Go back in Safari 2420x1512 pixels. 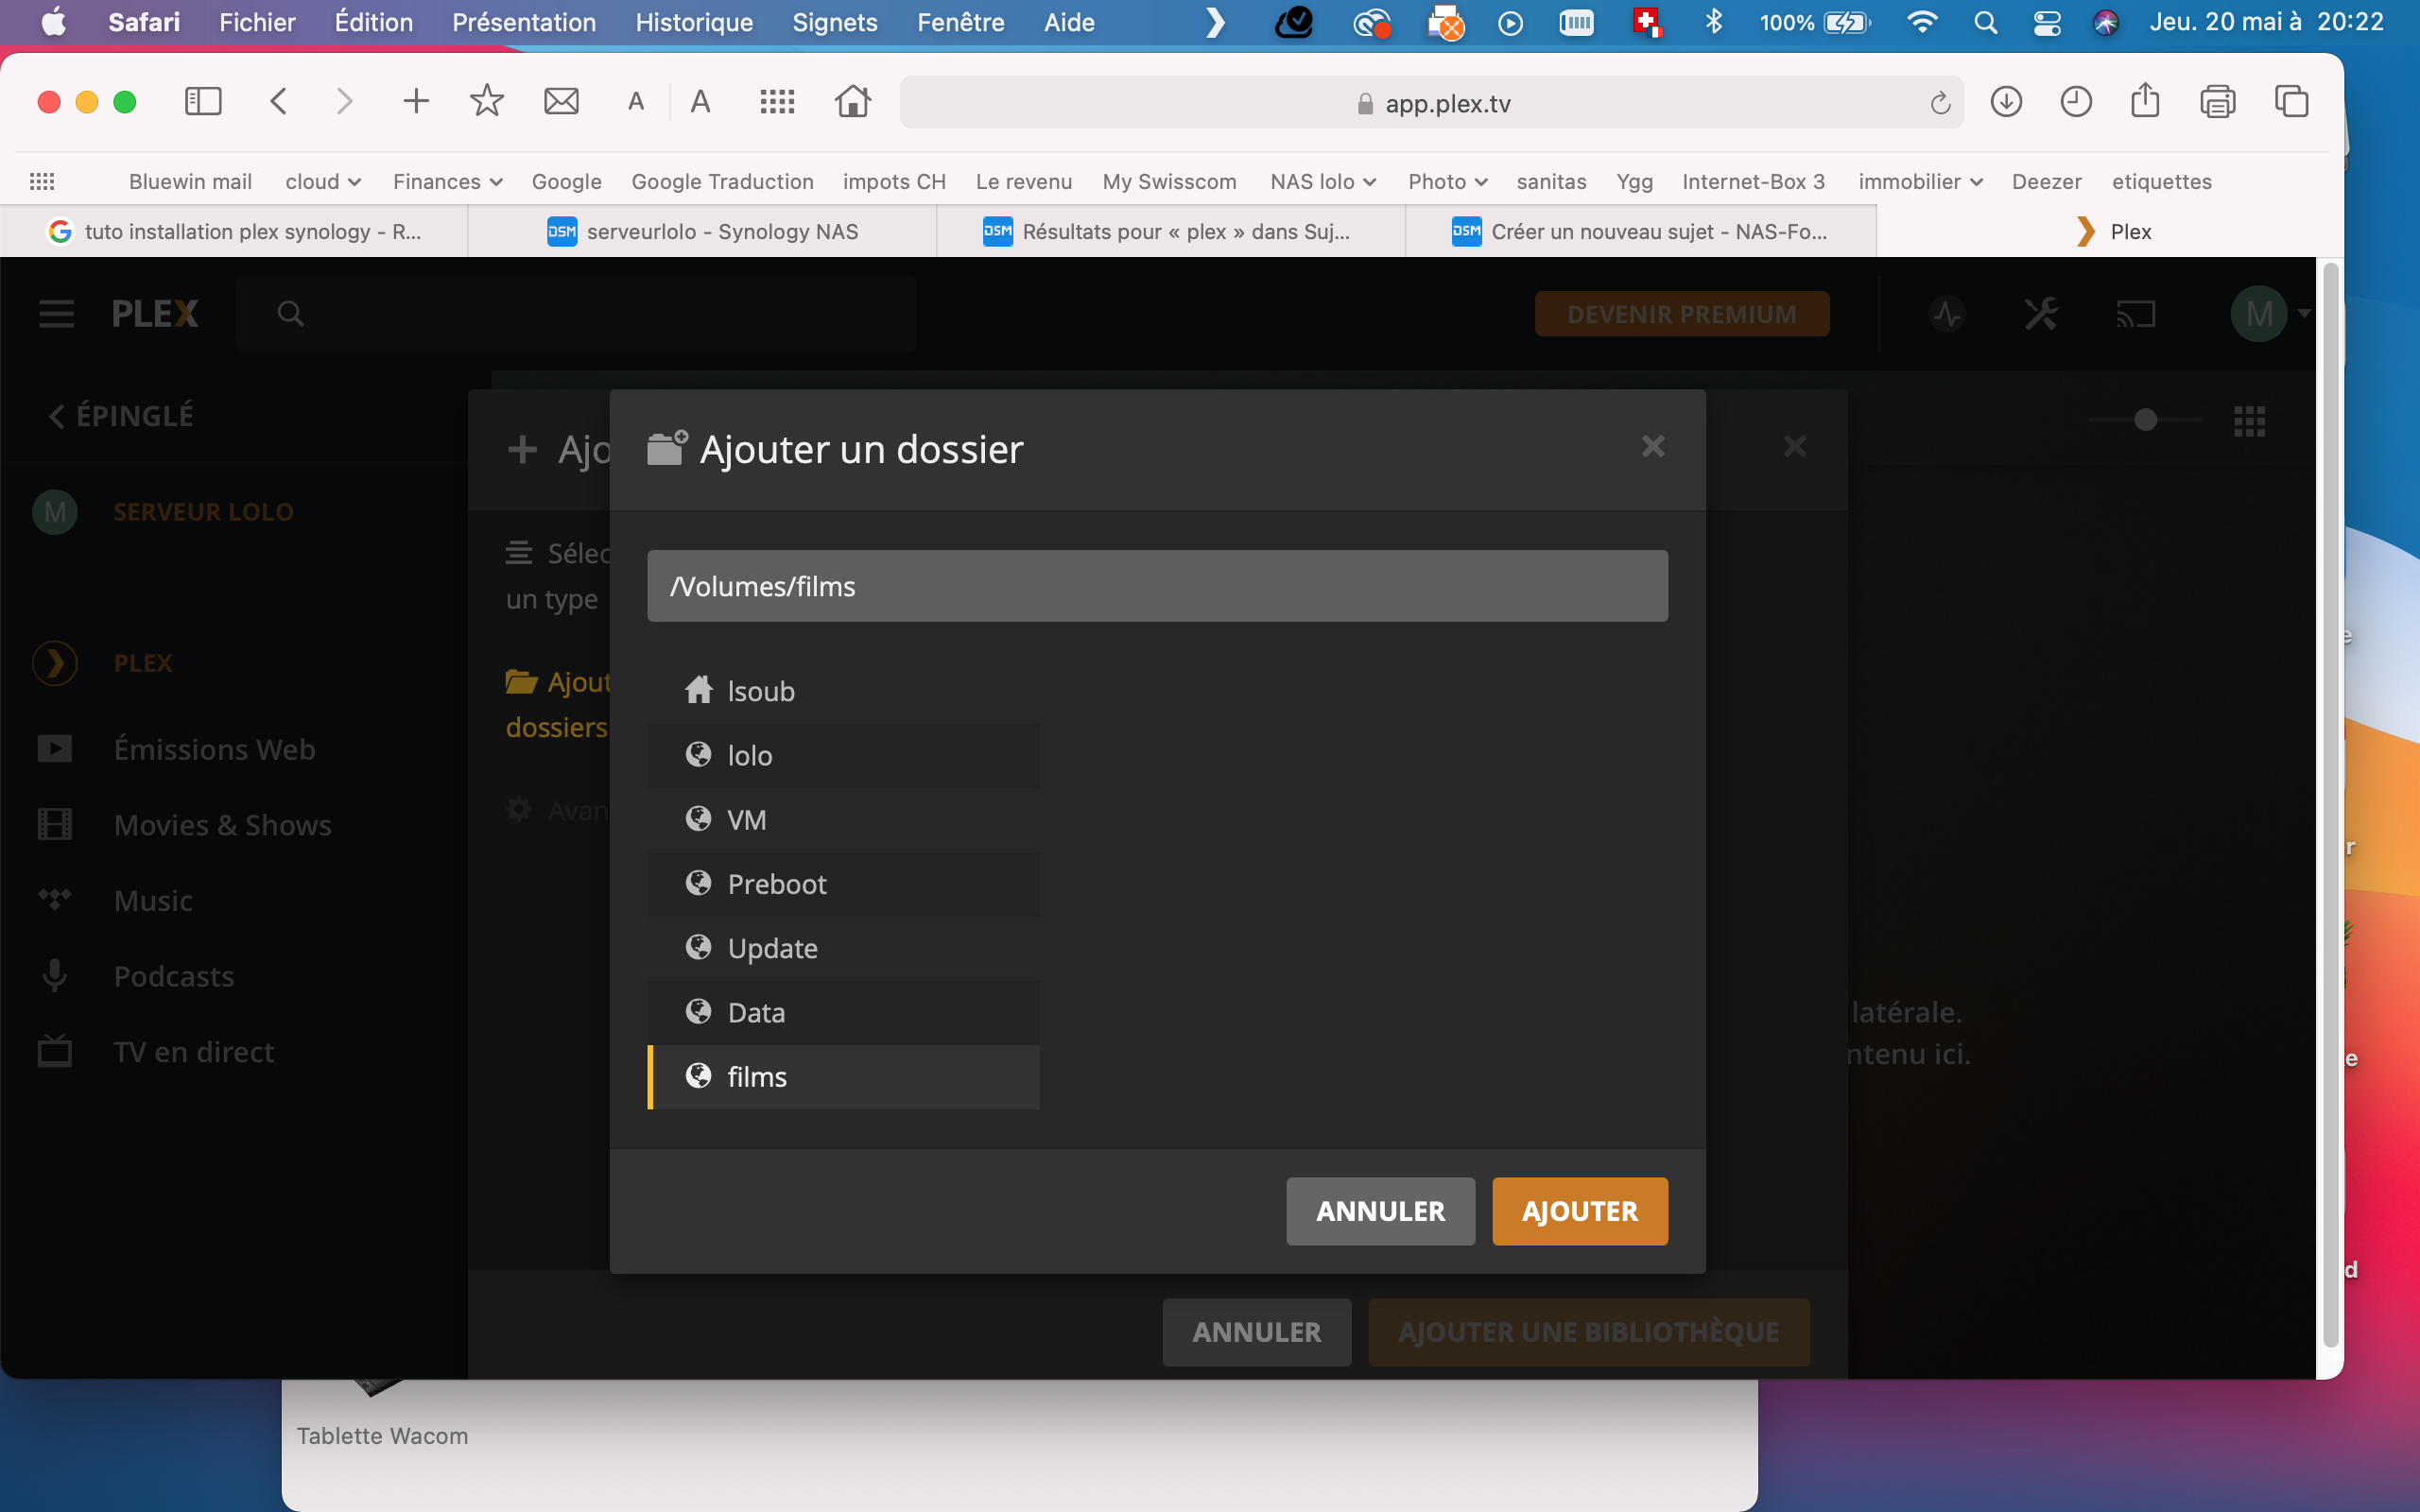pos(279,101)
